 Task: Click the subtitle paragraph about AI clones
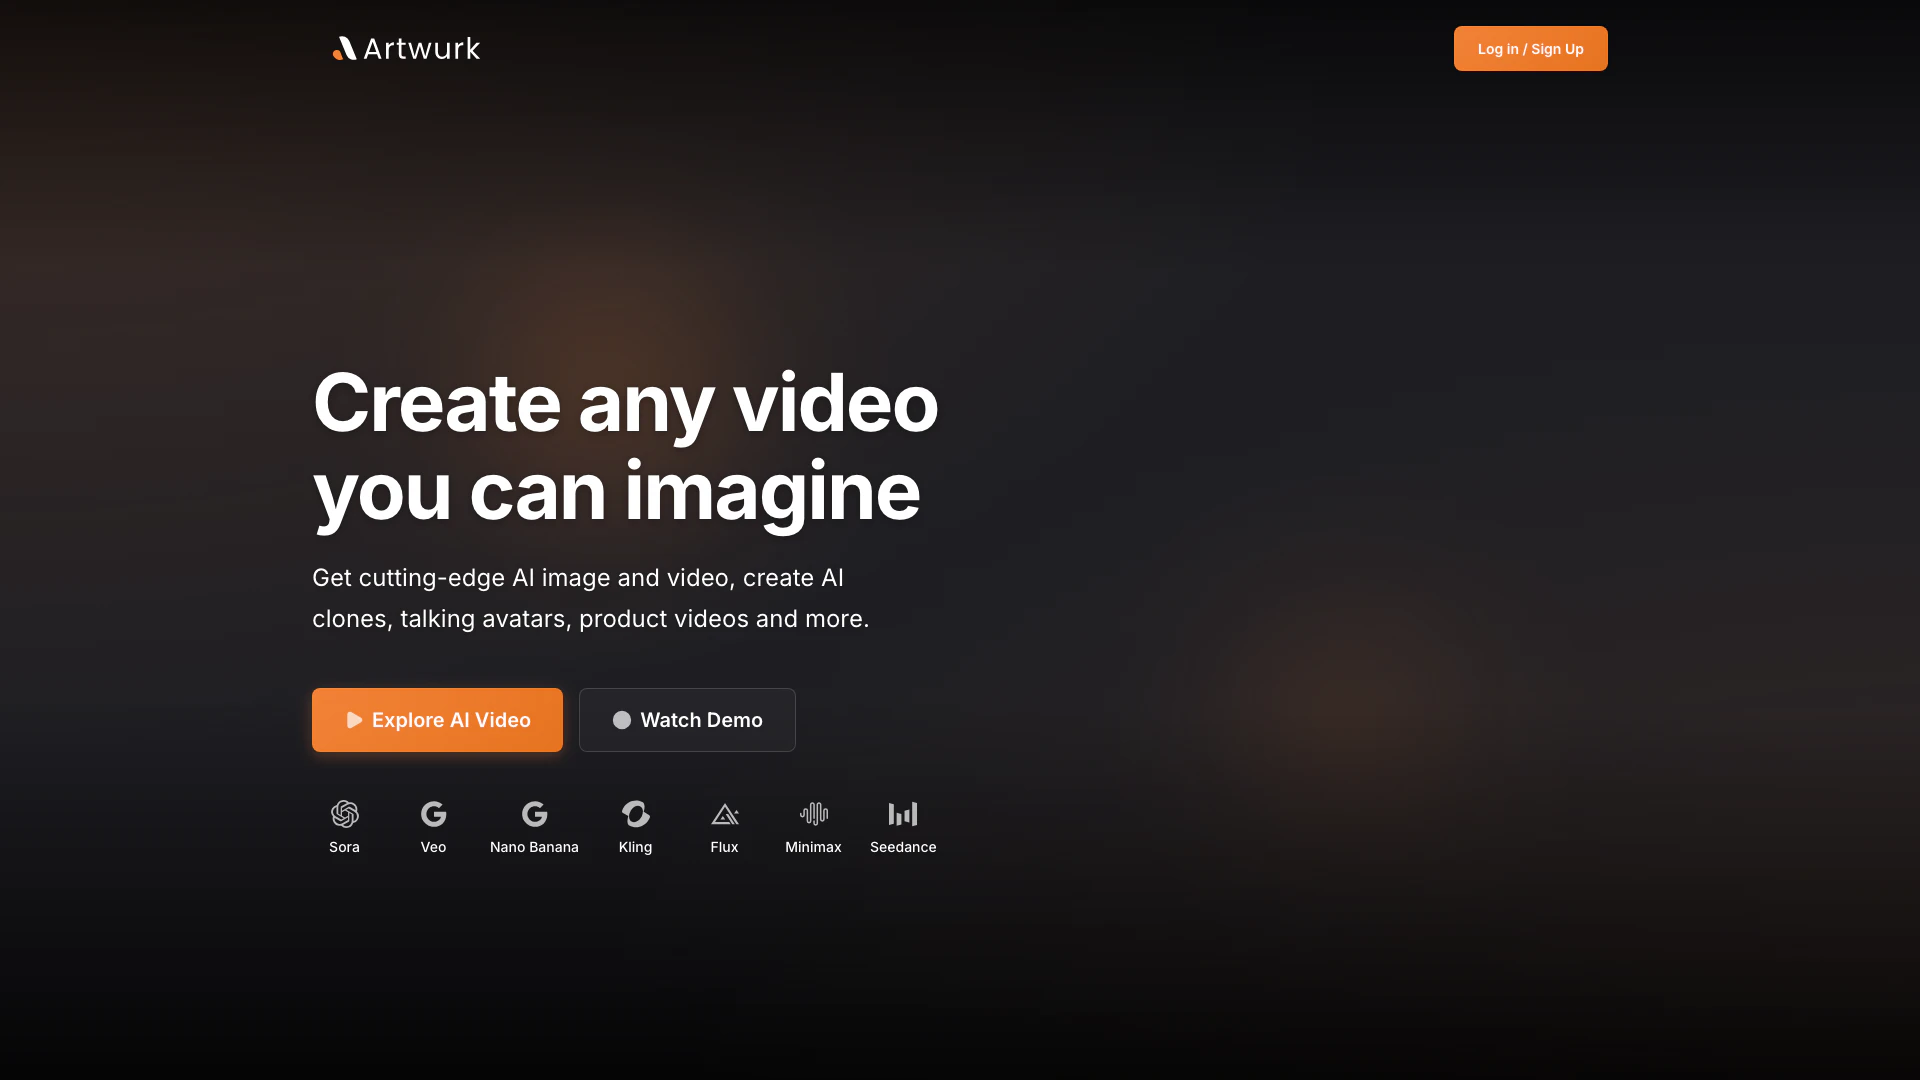click(590, 598)
